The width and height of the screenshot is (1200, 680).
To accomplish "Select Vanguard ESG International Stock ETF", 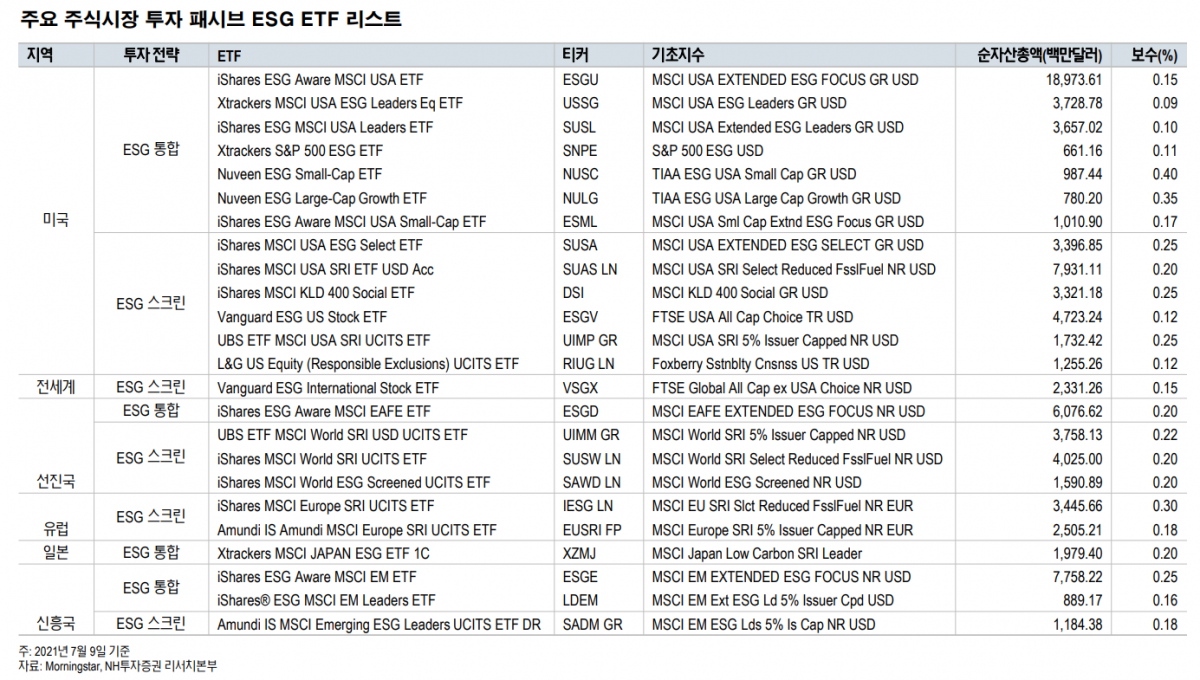I will tap(327, 388).
